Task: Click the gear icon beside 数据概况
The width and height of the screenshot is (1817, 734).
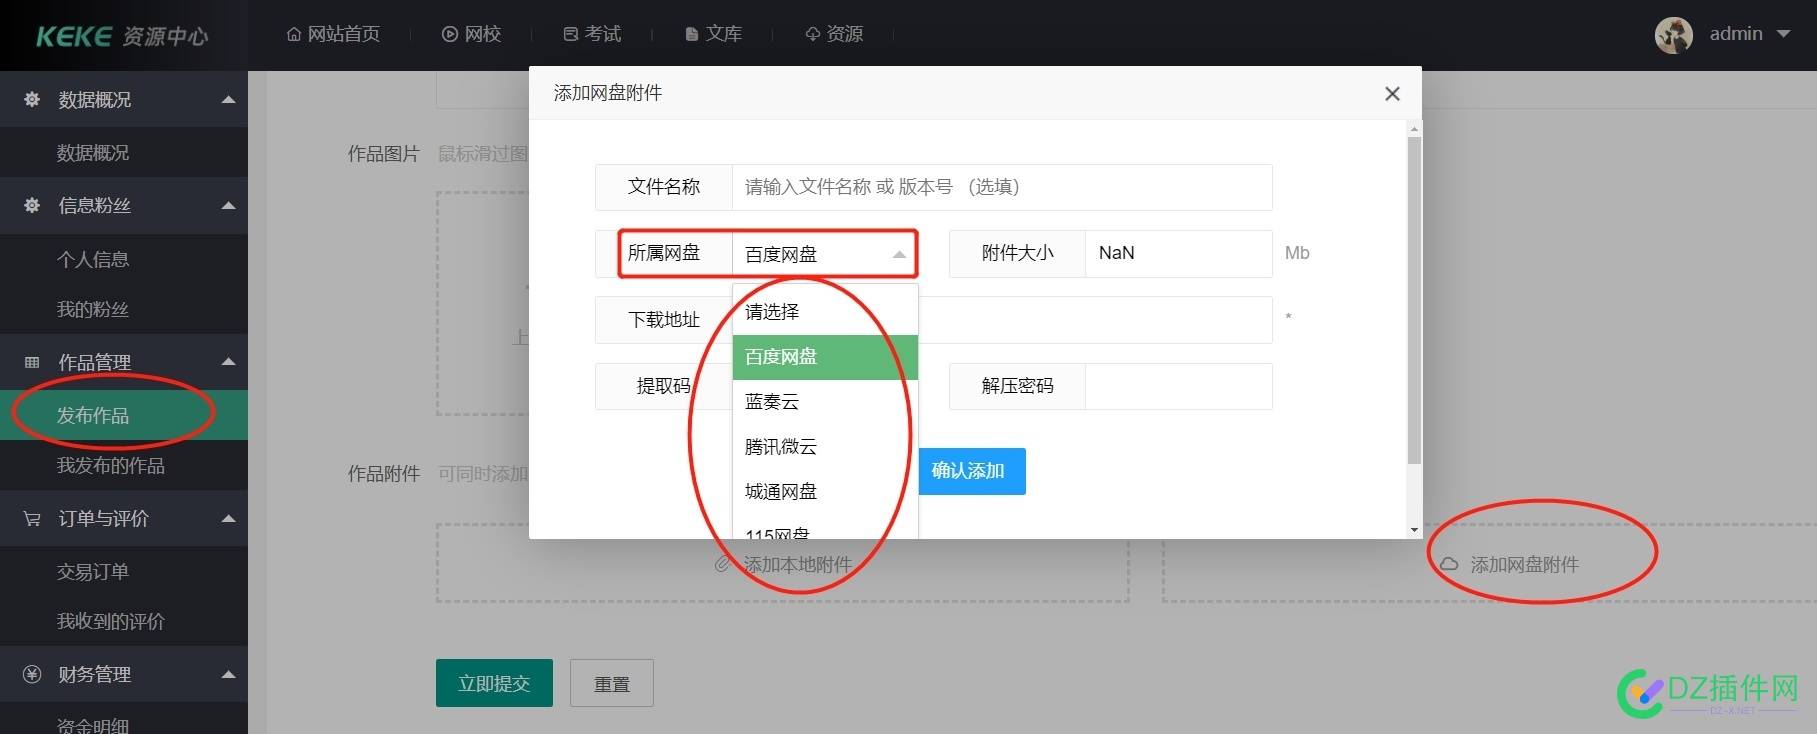Action: coord(32,99)
